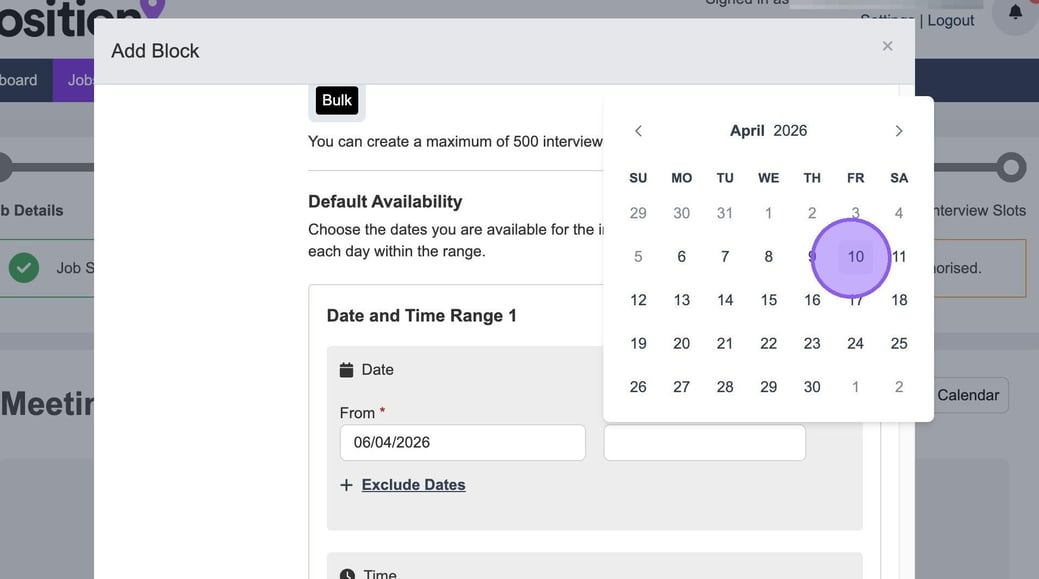Image resolution: width=1039 pixels, height=579 pixels.
Task: Click the From date input field
Action: click(462, 443)
